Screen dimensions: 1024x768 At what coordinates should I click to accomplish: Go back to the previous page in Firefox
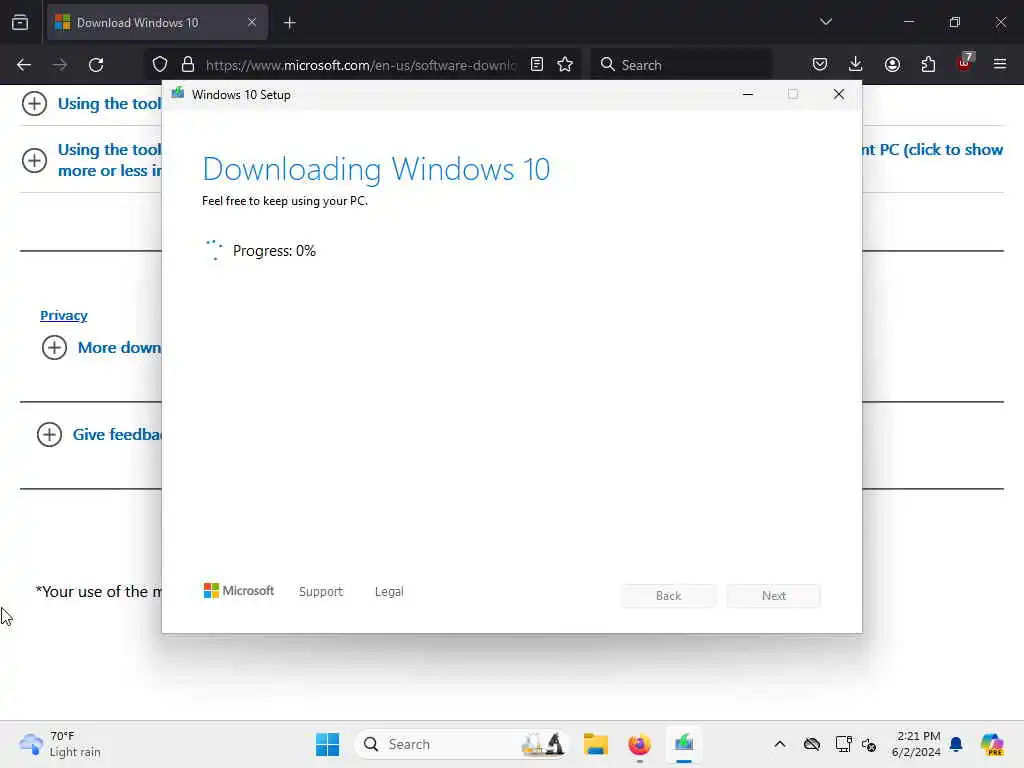(24, 65)
